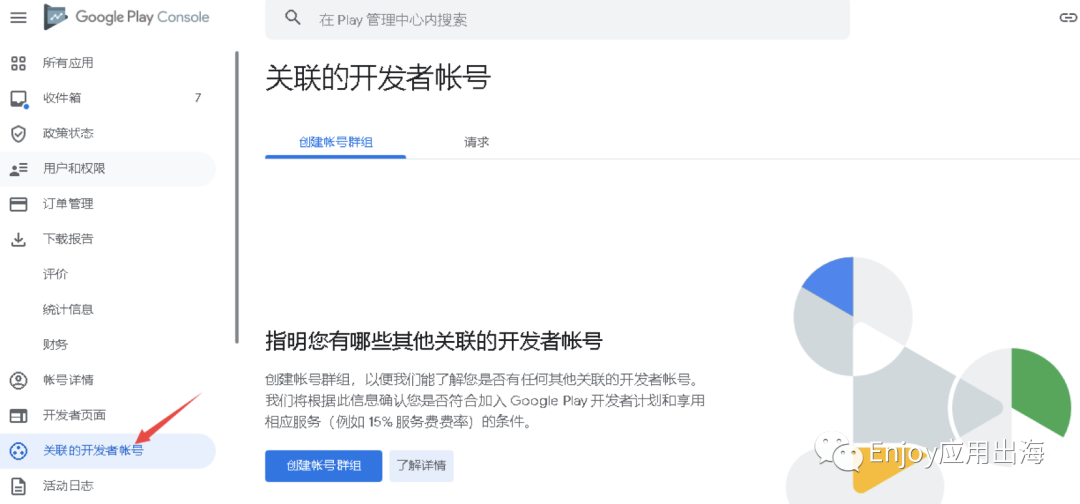Focus the 在 Play 管理中心内搜索 search field
Image resolution: width=1080 pixels, height=504 pixels.
(x=557, y=19)
